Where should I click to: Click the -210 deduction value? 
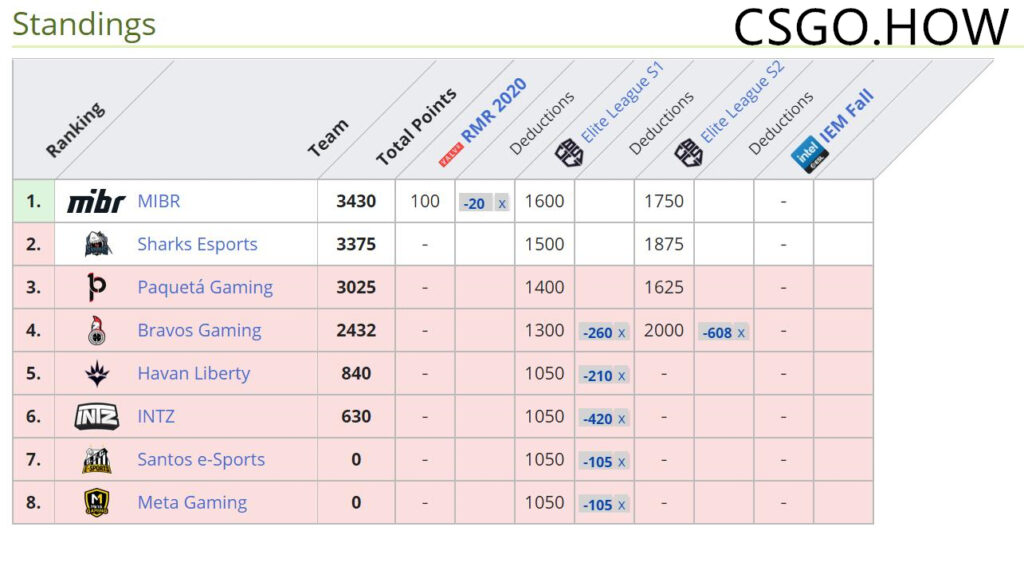[597, 376]
